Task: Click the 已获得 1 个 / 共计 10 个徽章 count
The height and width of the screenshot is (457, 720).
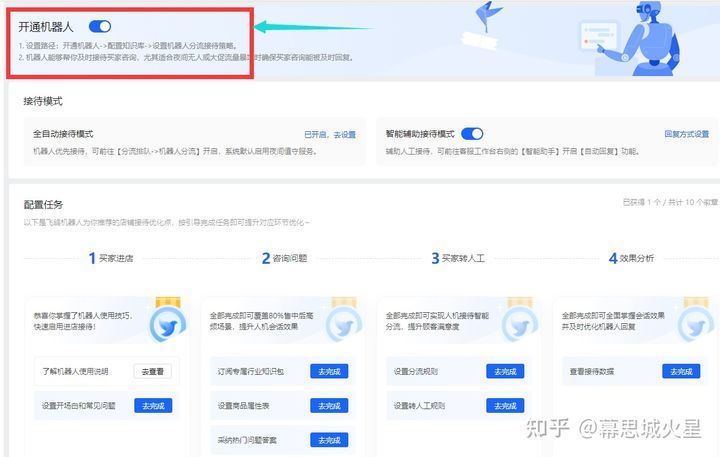Action: [670, 202]
